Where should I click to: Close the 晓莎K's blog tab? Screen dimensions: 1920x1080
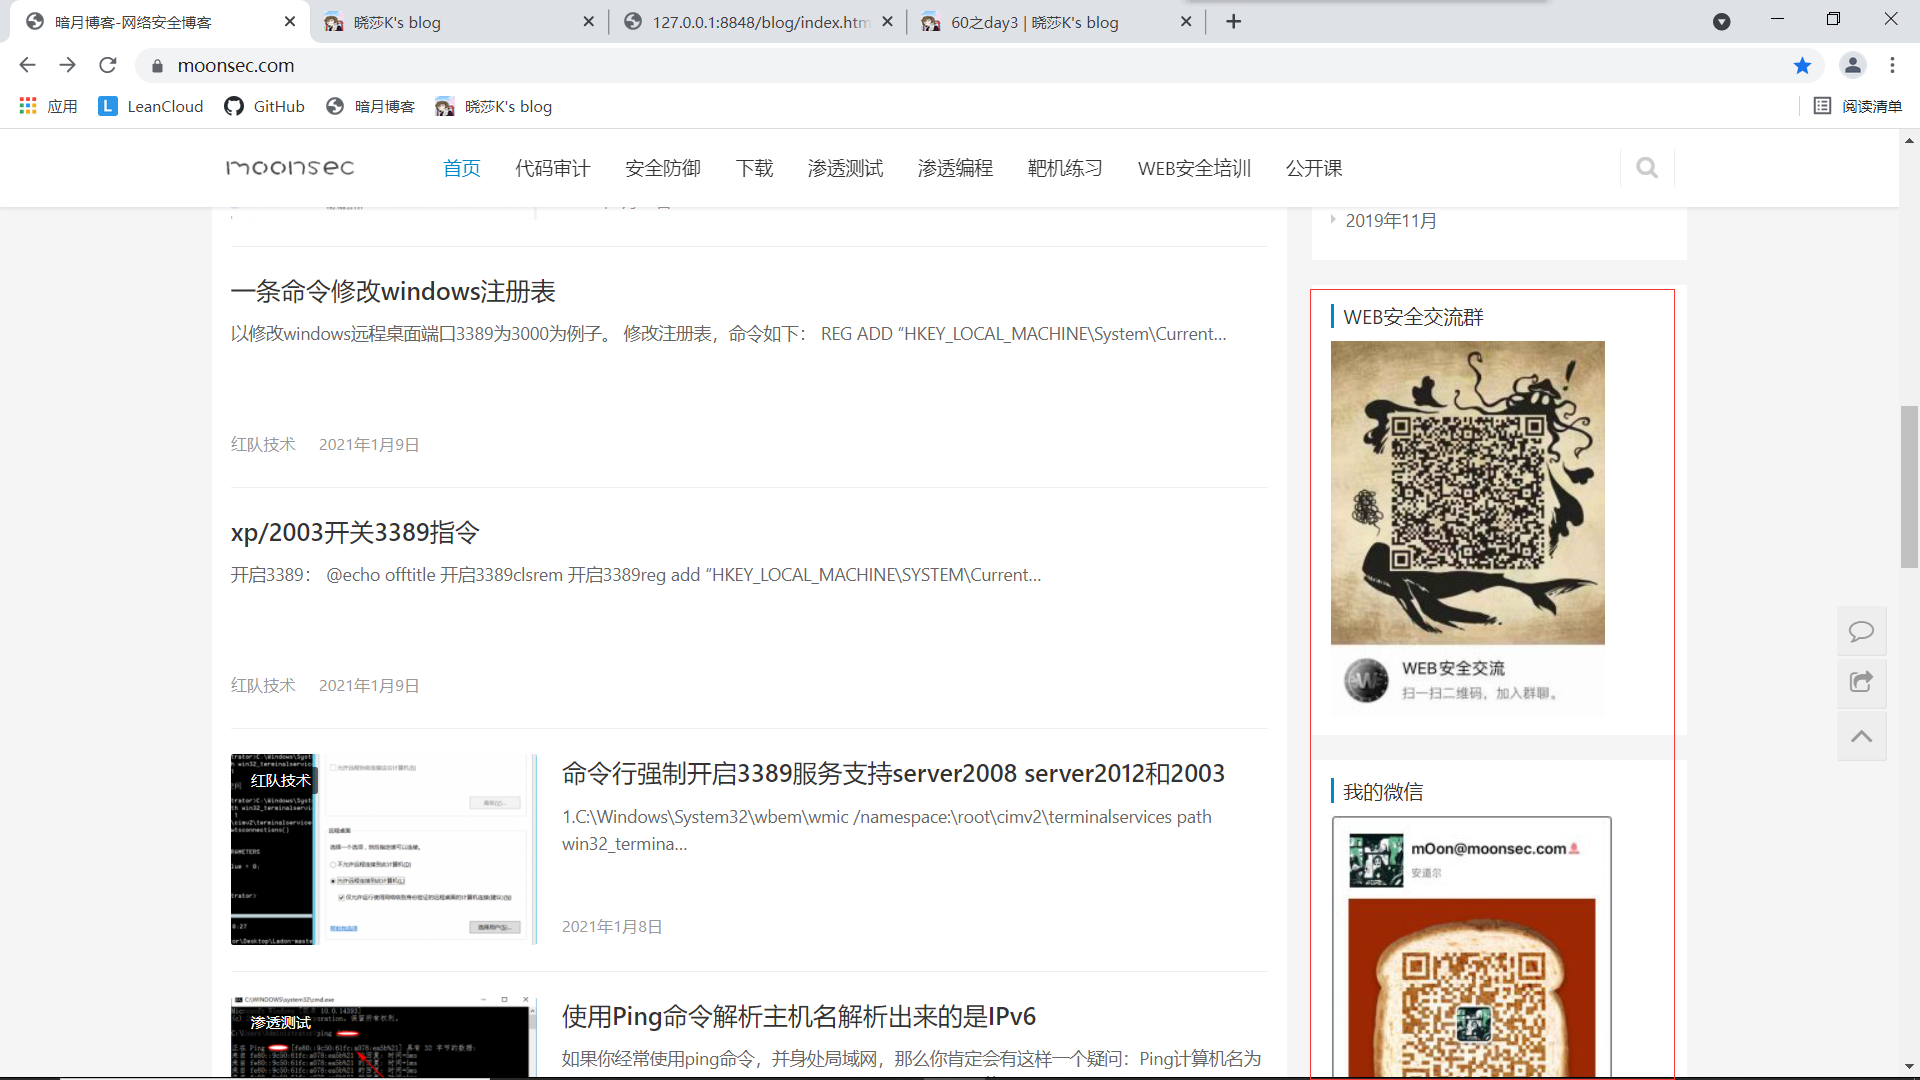point(588,22)
